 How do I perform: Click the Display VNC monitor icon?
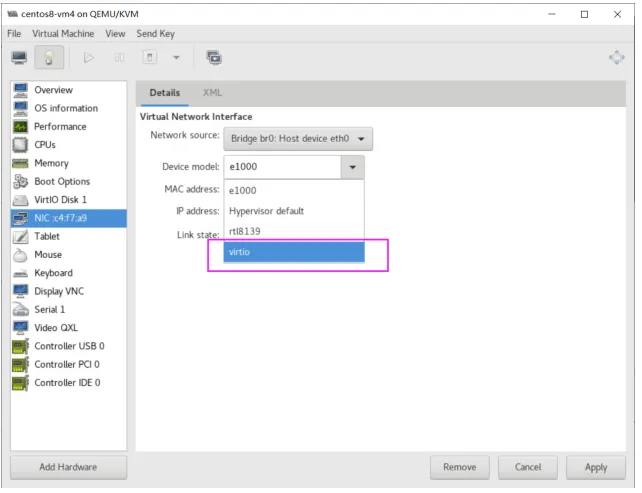tap(20, 292)
